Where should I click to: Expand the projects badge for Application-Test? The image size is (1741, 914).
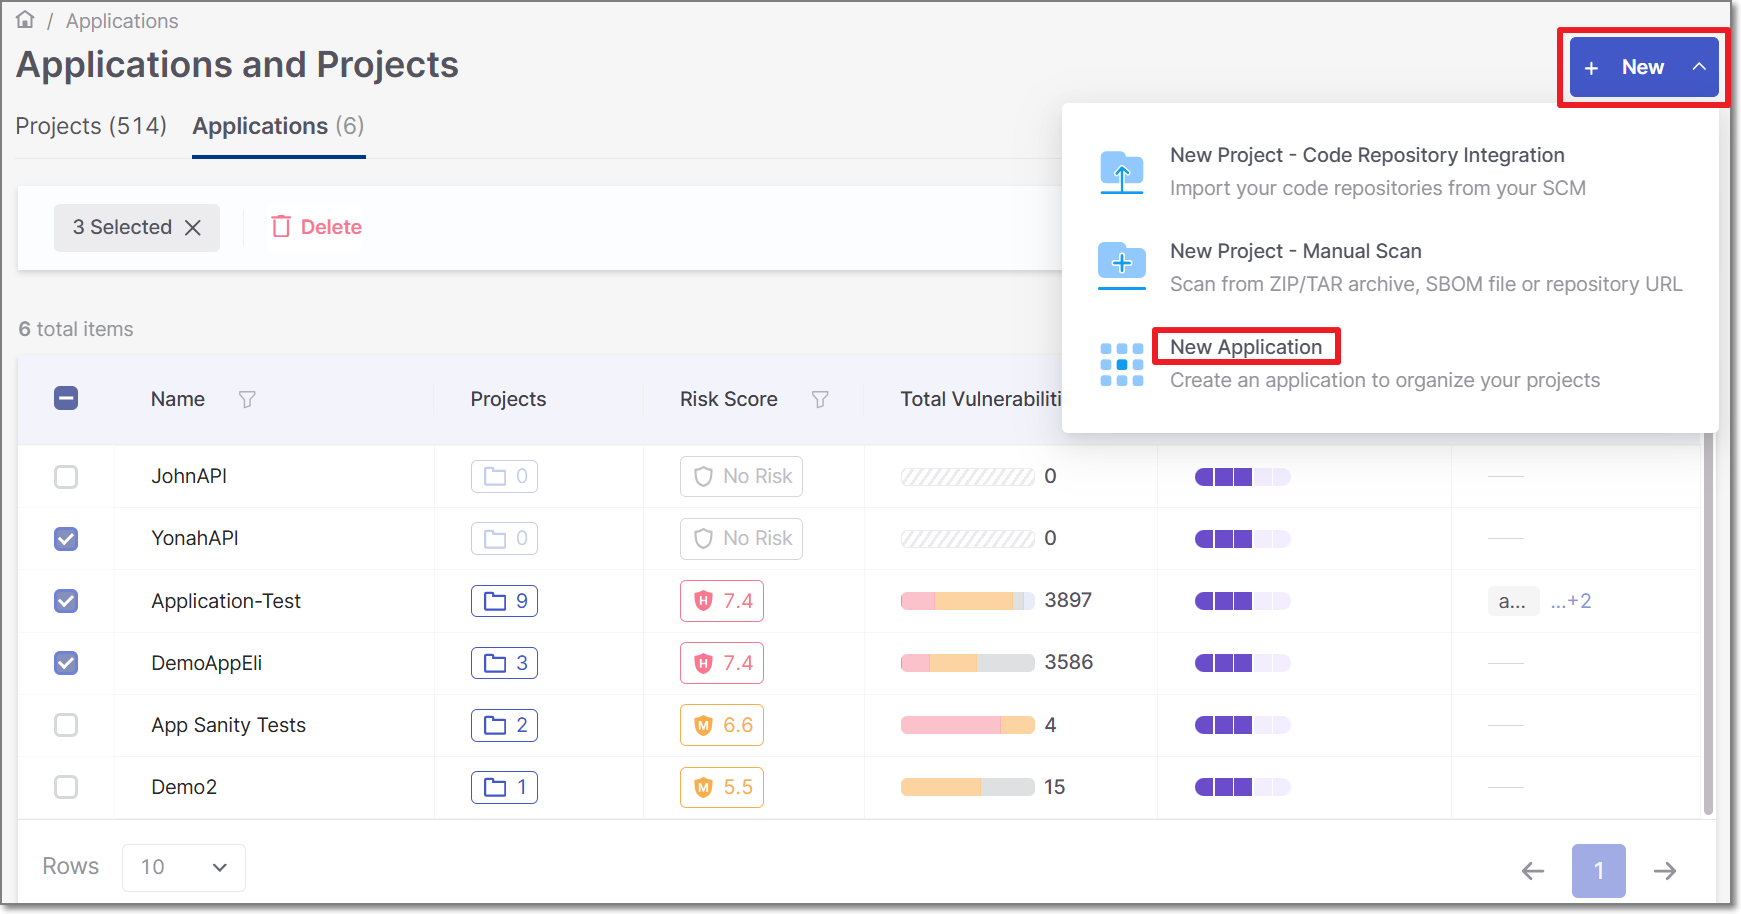(504, 600)
